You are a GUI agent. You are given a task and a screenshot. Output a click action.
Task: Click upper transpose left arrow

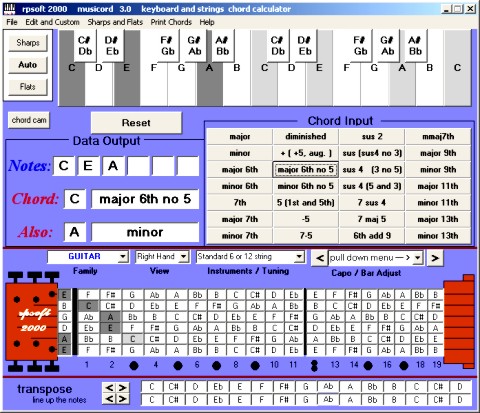tap(109, 388)
